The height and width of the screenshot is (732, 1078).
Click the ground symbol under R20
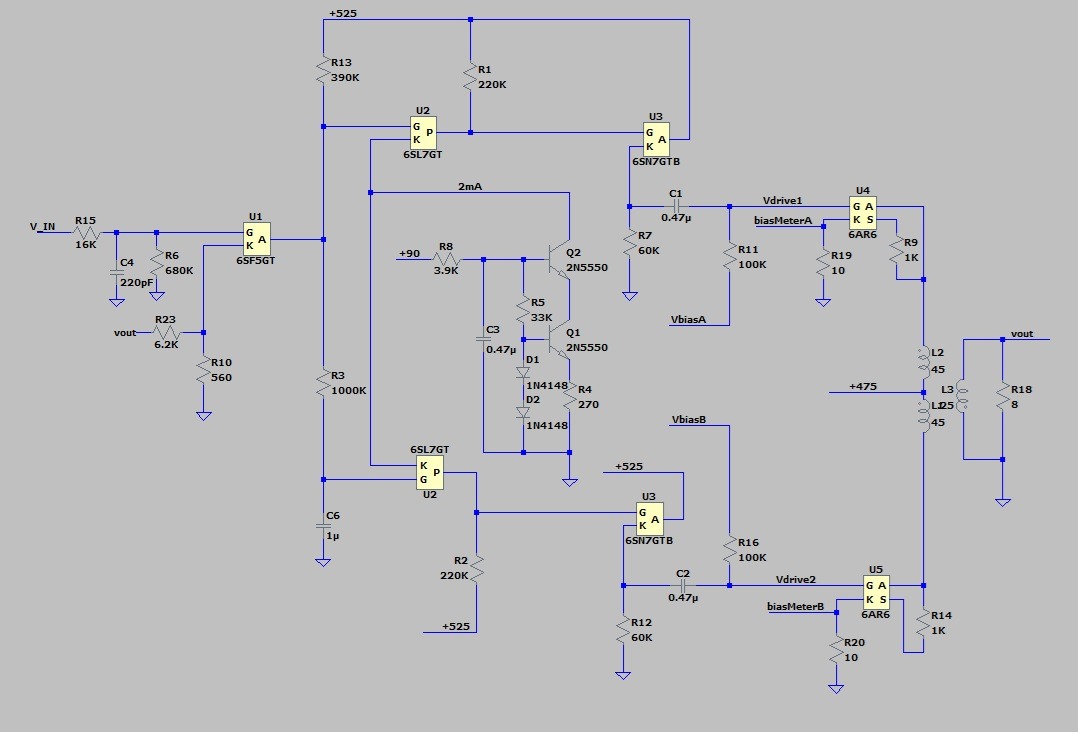click(x=836, y=689)
